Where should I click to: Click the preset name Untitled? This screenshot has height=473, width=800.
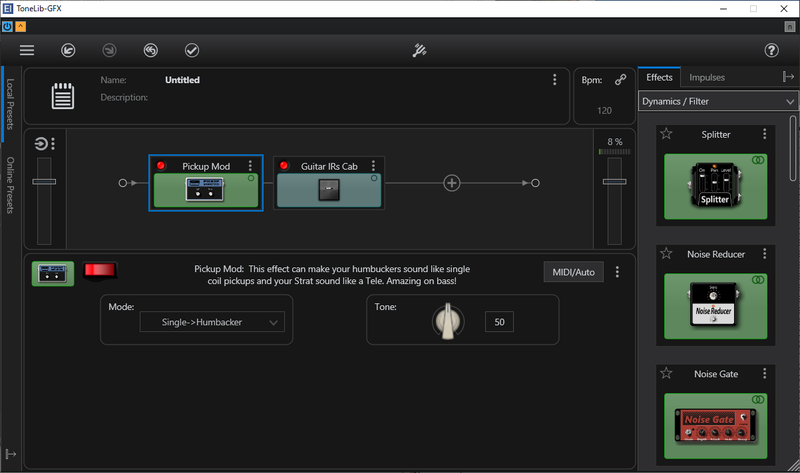182,80
